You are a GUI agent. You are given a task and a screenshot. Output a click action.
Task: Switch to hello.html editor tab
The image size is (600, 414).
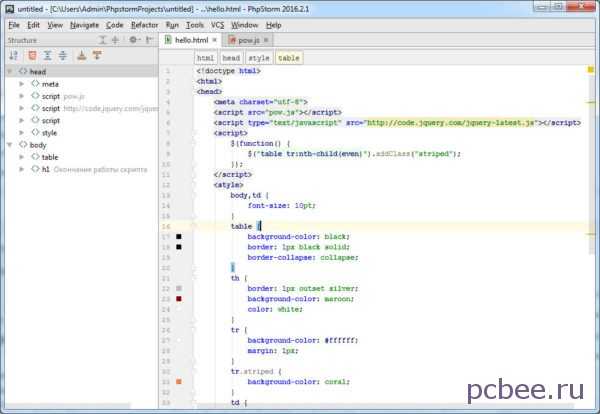(x=191, y=40)
